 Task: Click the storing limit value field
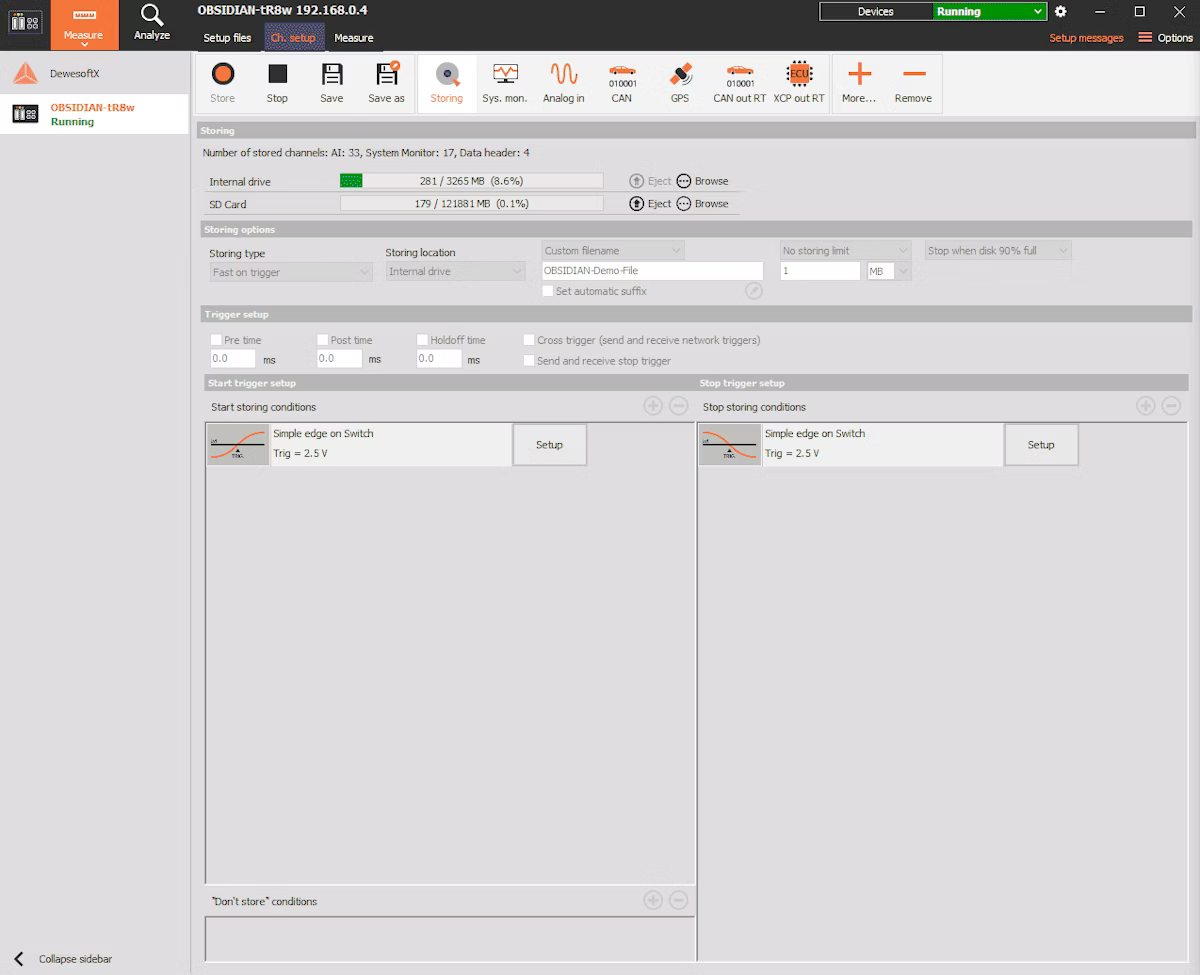click(x=820, y=271)
